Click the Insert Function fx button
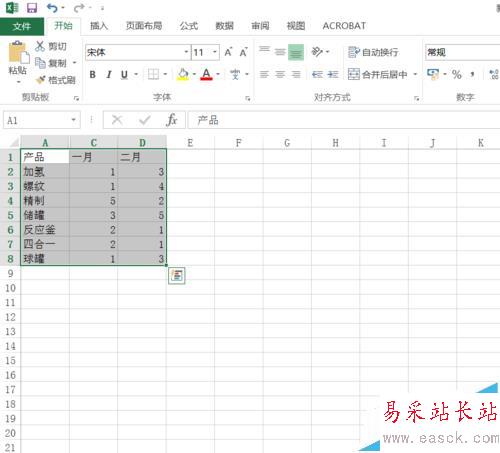Screen dimensions: 500x453 [172, 120]
